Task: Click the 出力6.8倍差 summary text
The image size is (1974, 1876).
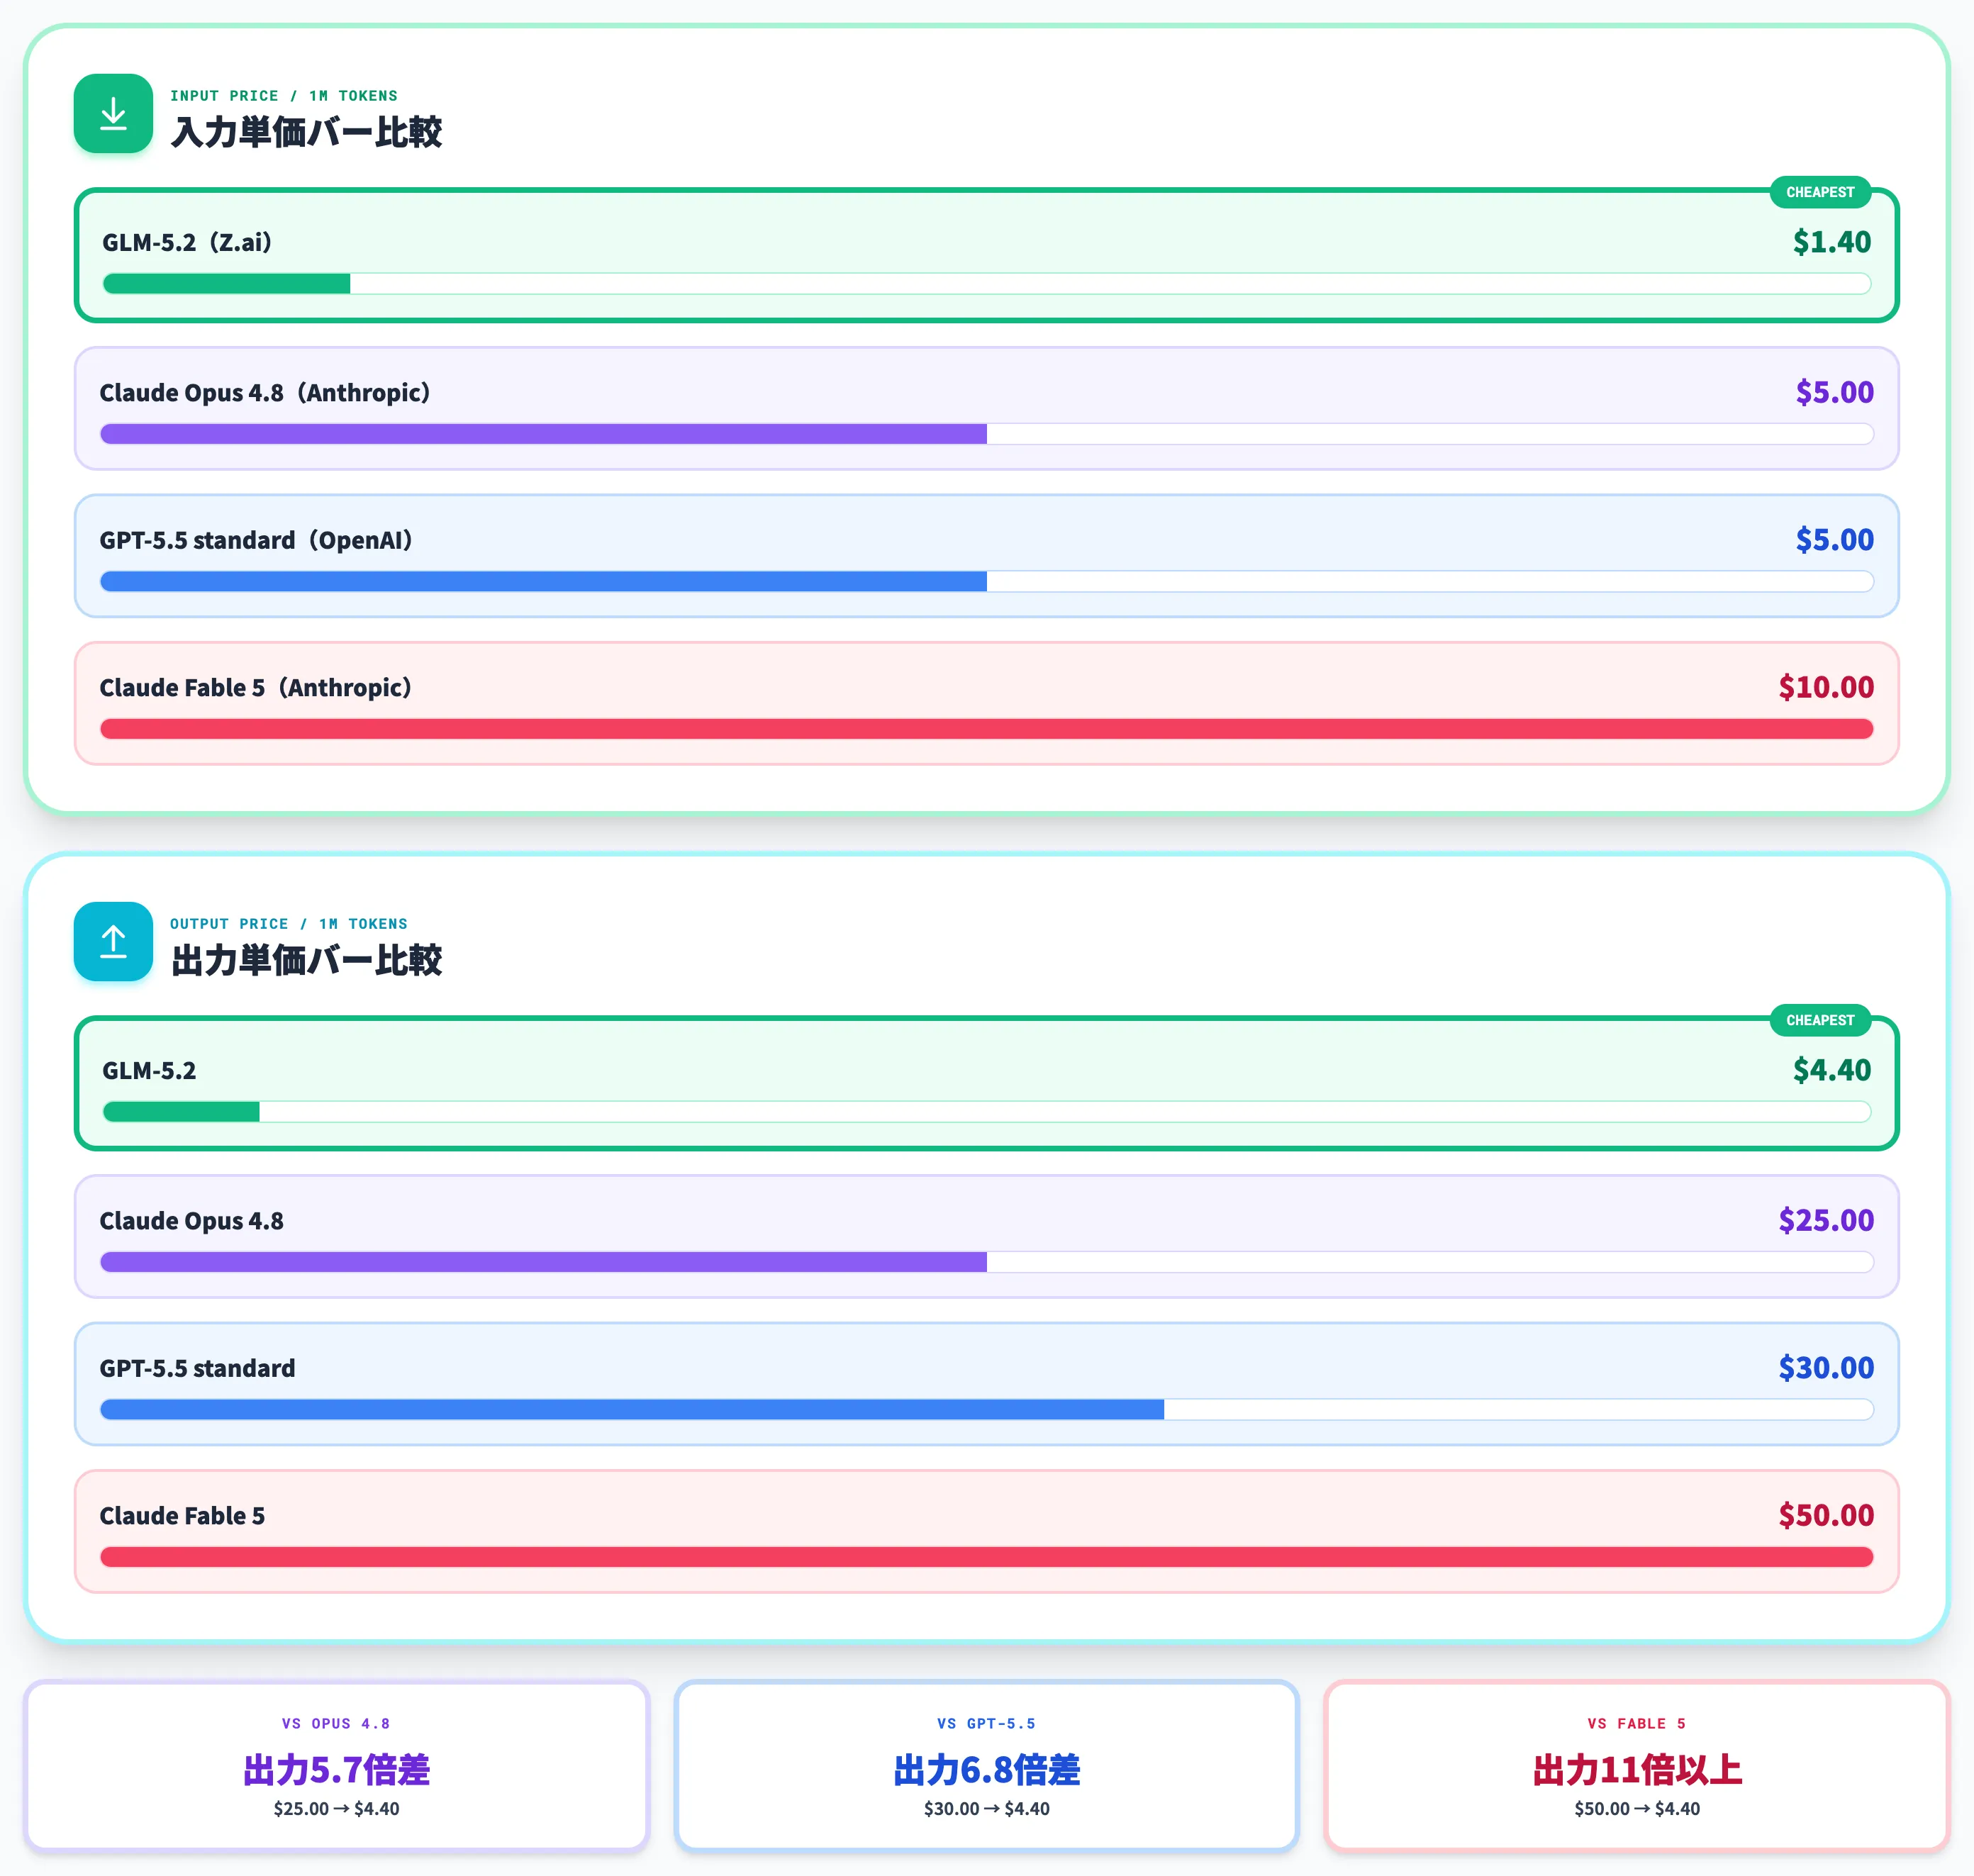Action: click(986, 1770)
